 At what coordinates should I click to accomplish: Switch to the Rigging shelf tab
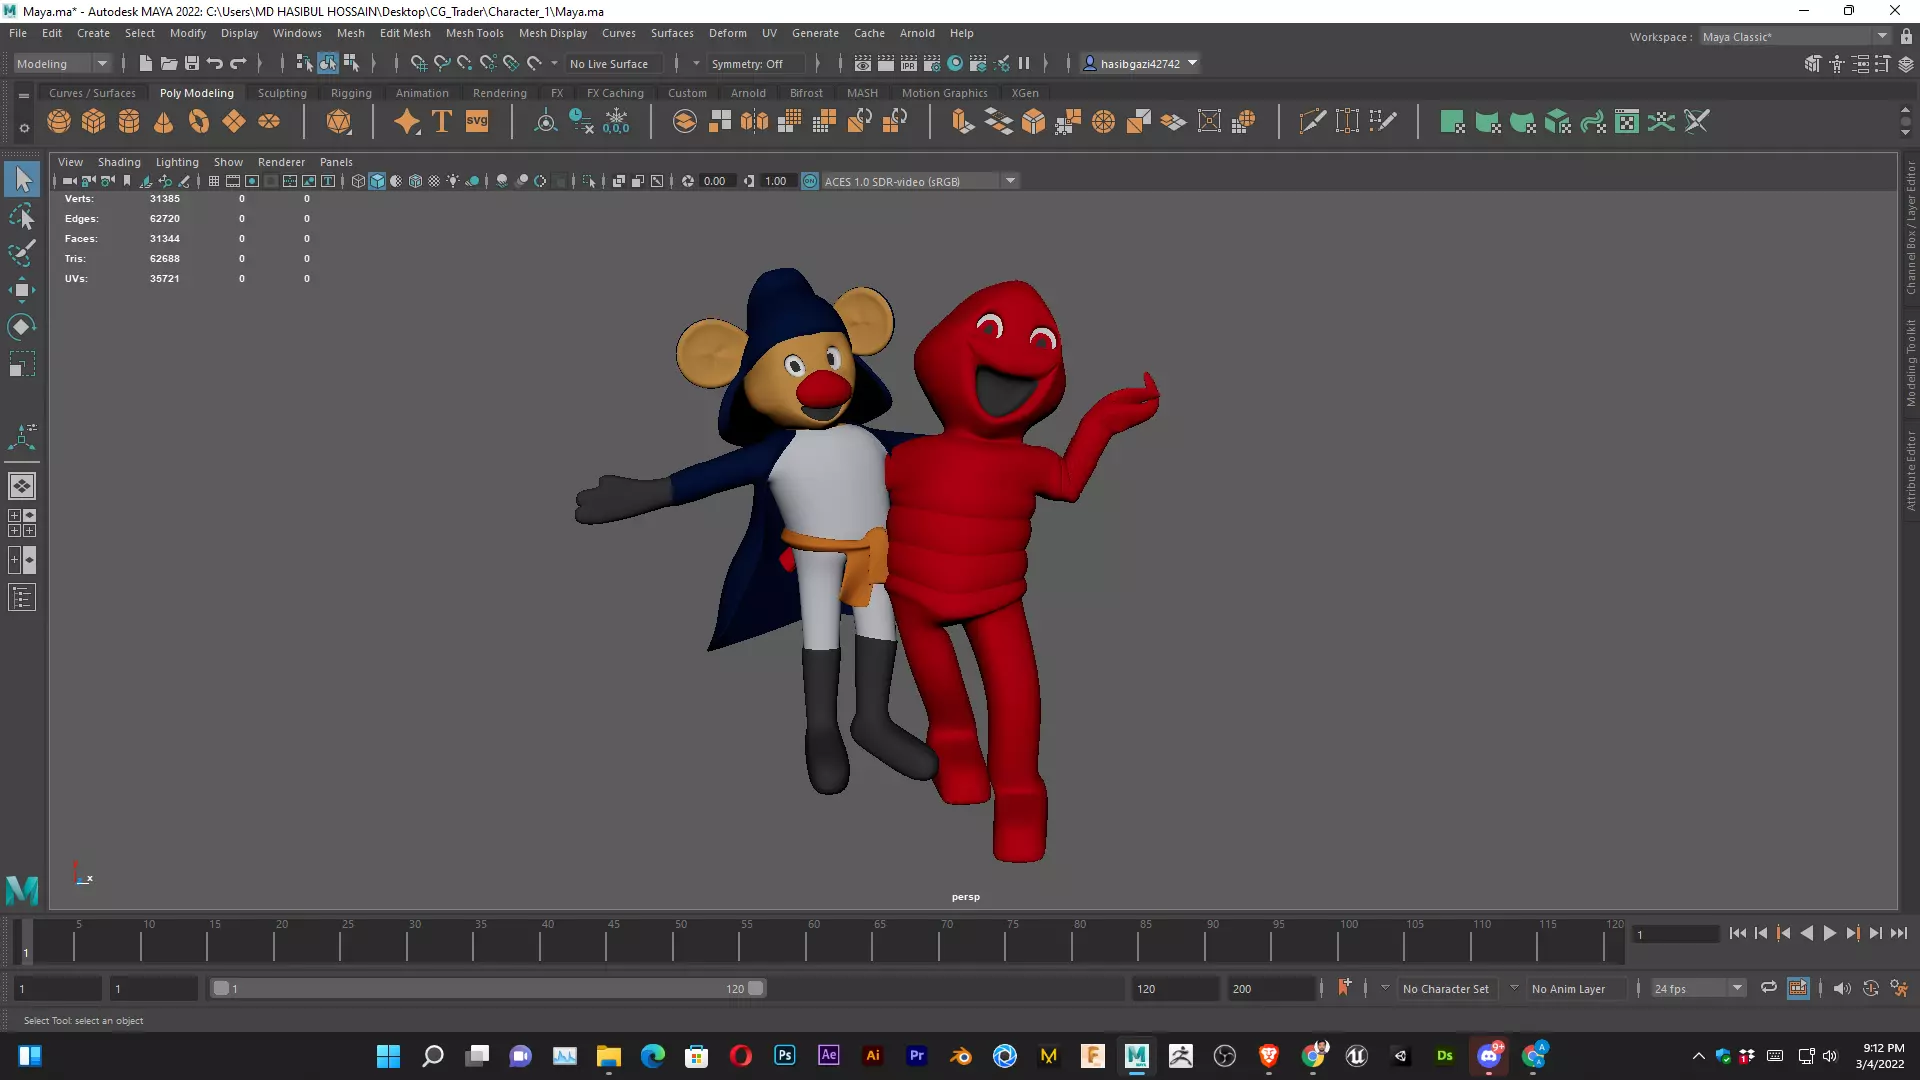(x=351, y=93)
